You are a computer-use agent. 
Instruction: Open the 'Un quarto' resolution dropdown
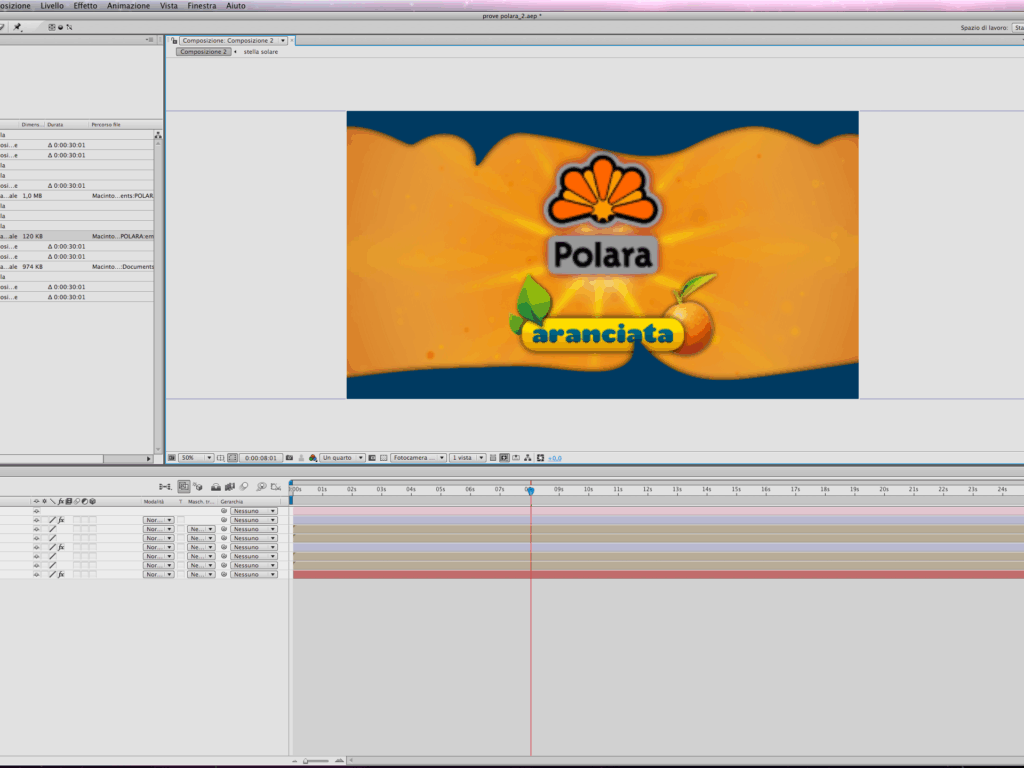(343, 457)
